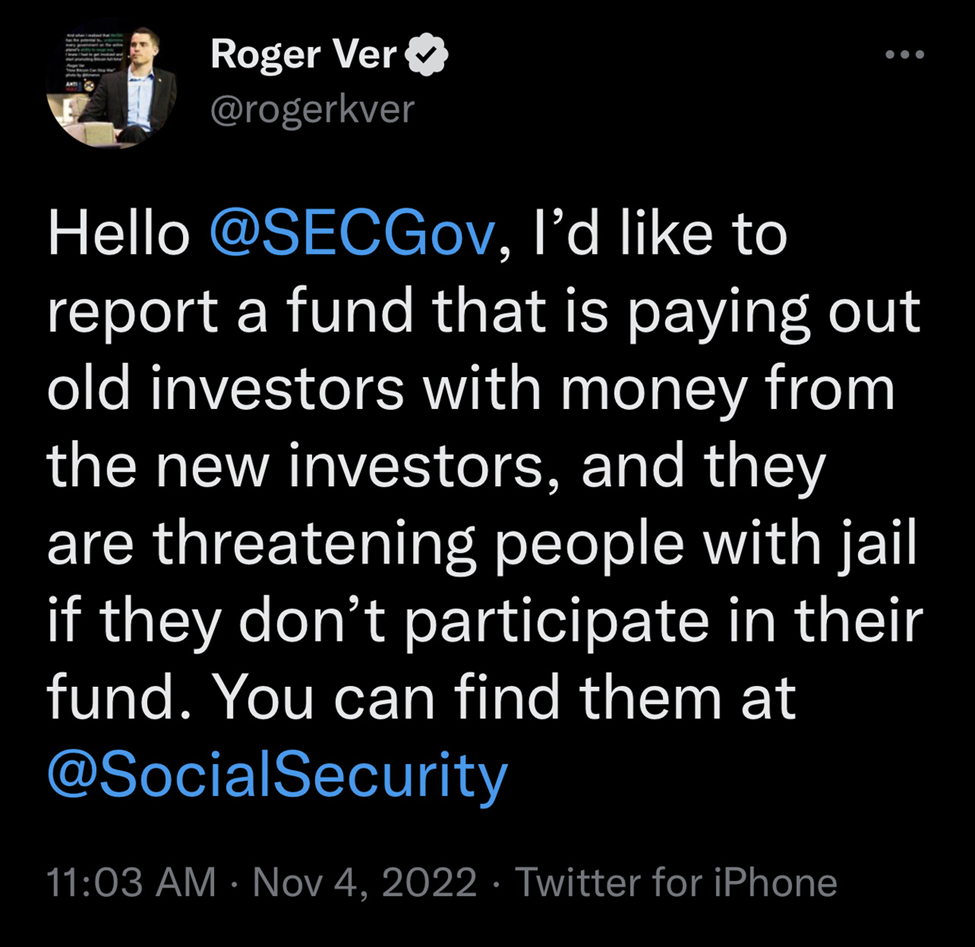Click the 11:03 AM timestamp
The height and width of the screenshot is (947, 975).
tap(131, 882)
